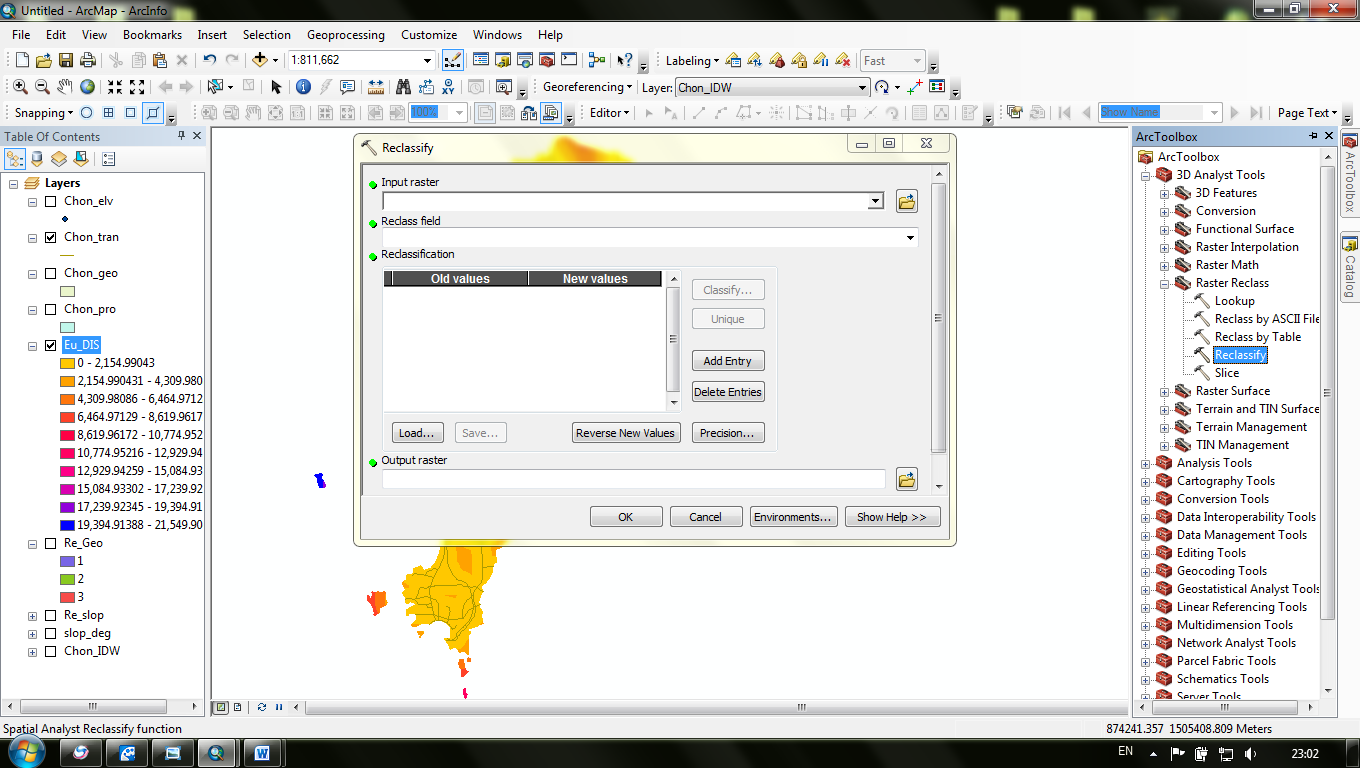Select the Find binoculars tool

404,87
